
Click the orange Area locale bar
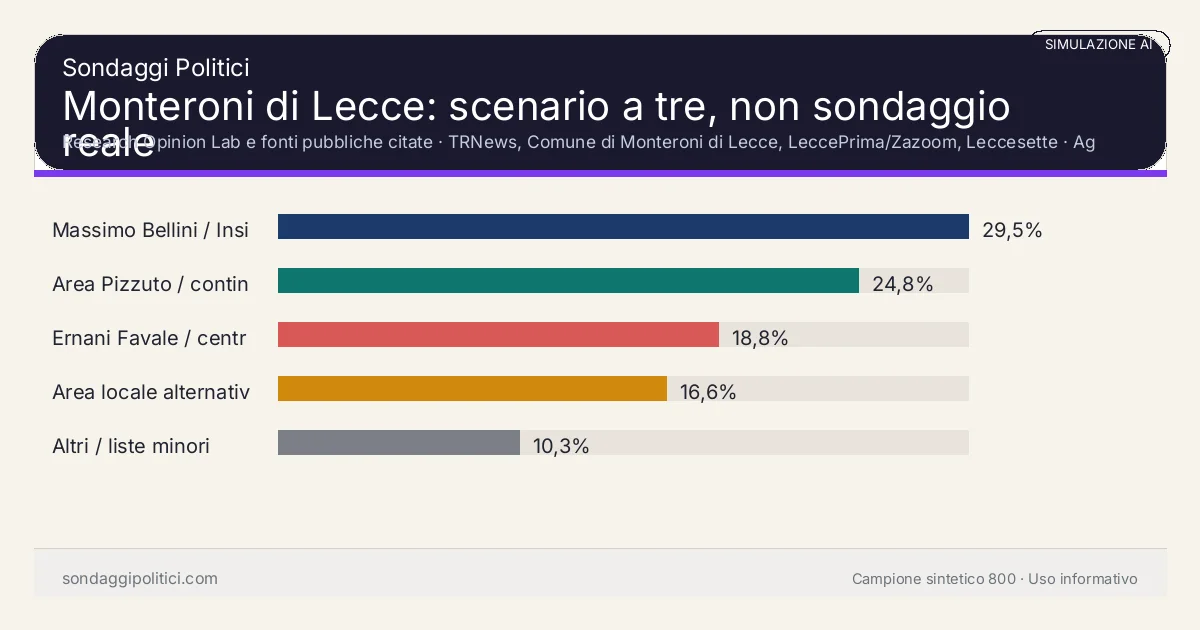tap(472, 389)
